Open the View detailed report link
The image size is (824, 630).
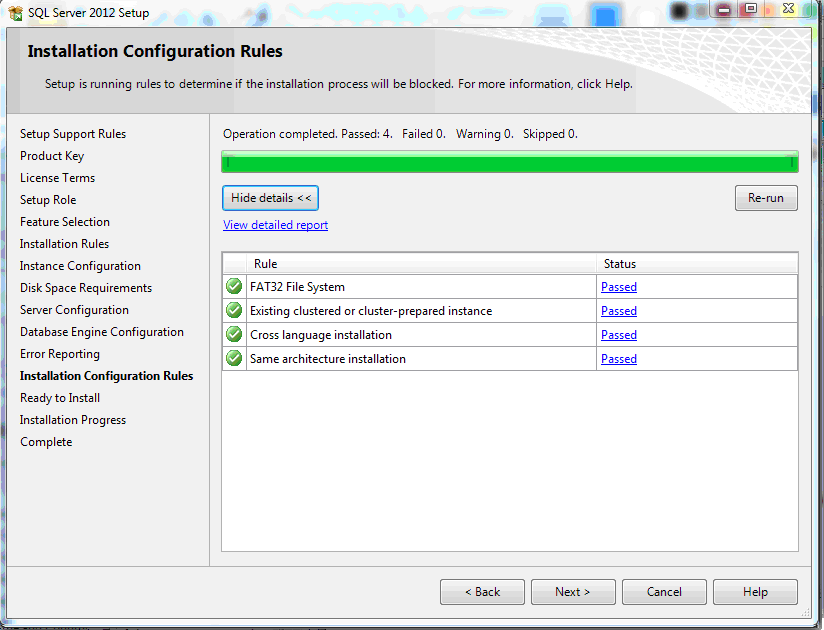coord(275,225)
